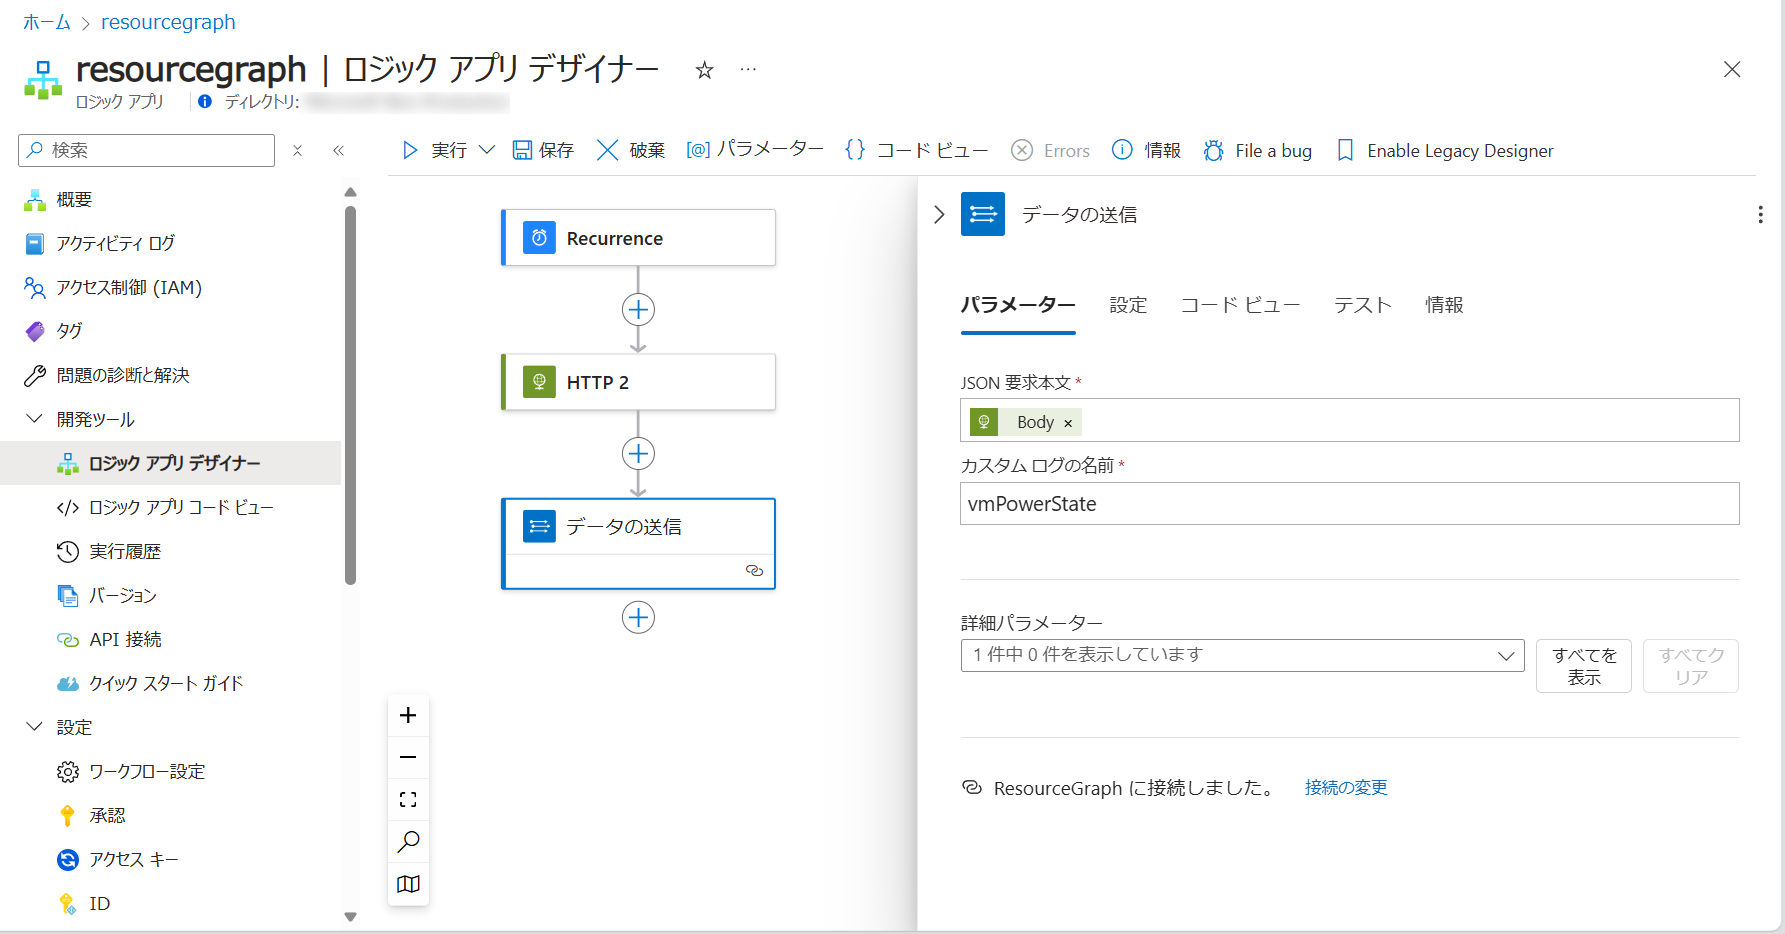Switch to the コード ビュー tab in panel
The height and width of the screenshot is (934, 1785).
pos(1240,305)
